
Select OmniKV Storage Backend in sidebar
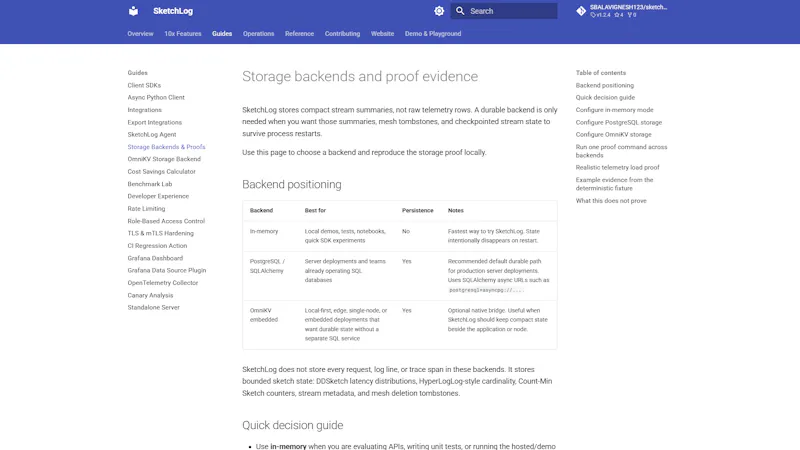[x=164, y=159]
